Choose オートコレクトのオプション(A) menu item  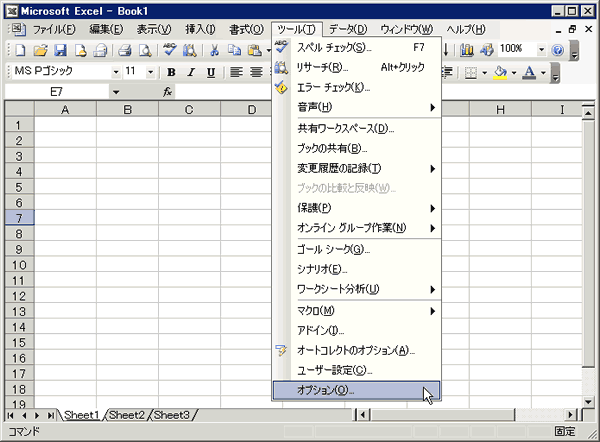pos(357,351)
